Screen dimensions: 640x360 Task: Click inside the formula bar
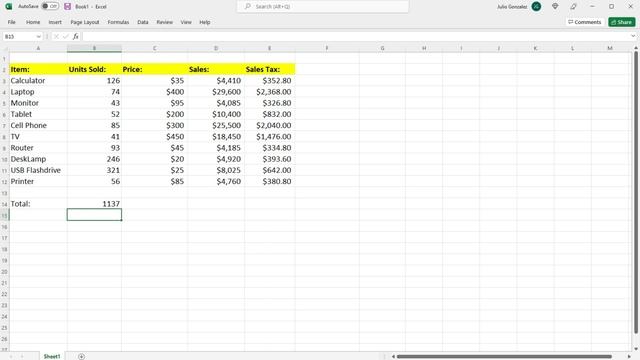(x=355, y=37)
